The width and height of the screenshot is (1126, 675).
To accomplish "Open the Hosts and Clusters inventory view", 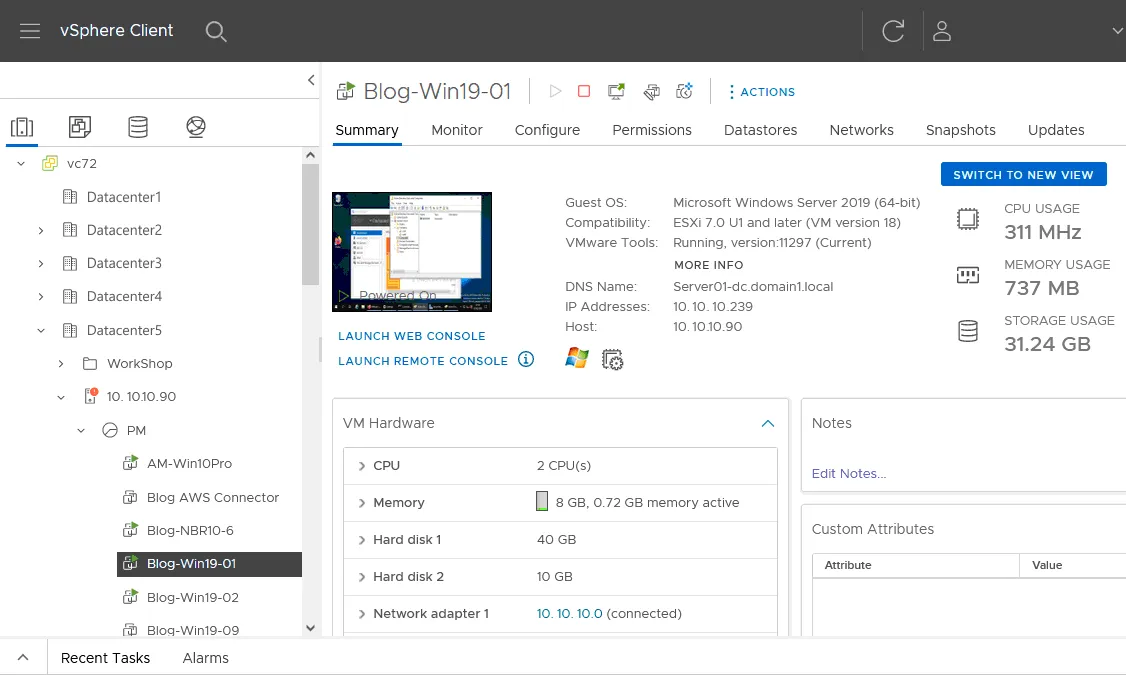I will click(x=22, y=127).
